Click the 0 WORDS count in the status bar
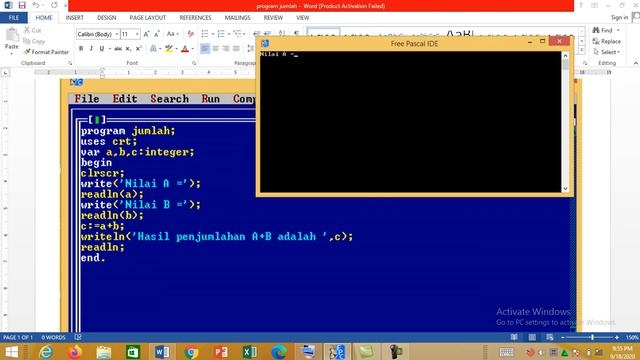The height and width of the screenshot is (360, 640). point(53,337)
